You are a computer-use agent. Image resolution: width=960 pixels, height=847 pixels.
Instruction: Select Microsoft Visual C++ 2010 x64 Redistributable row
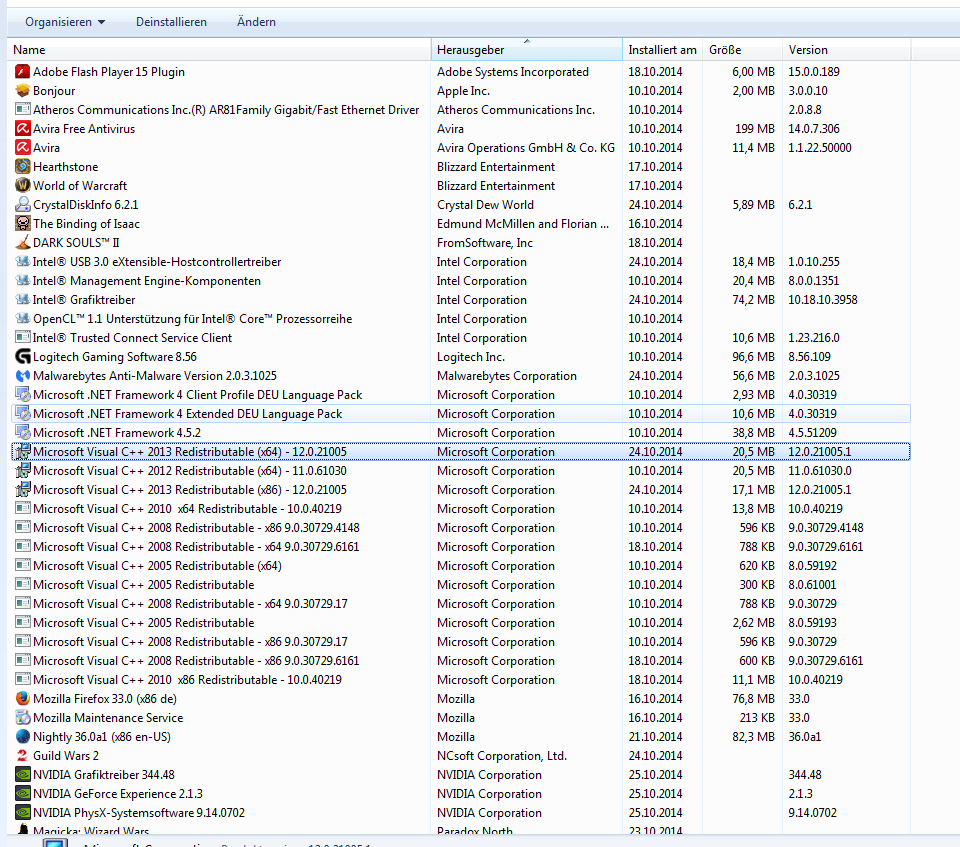[x=461, y=508]
